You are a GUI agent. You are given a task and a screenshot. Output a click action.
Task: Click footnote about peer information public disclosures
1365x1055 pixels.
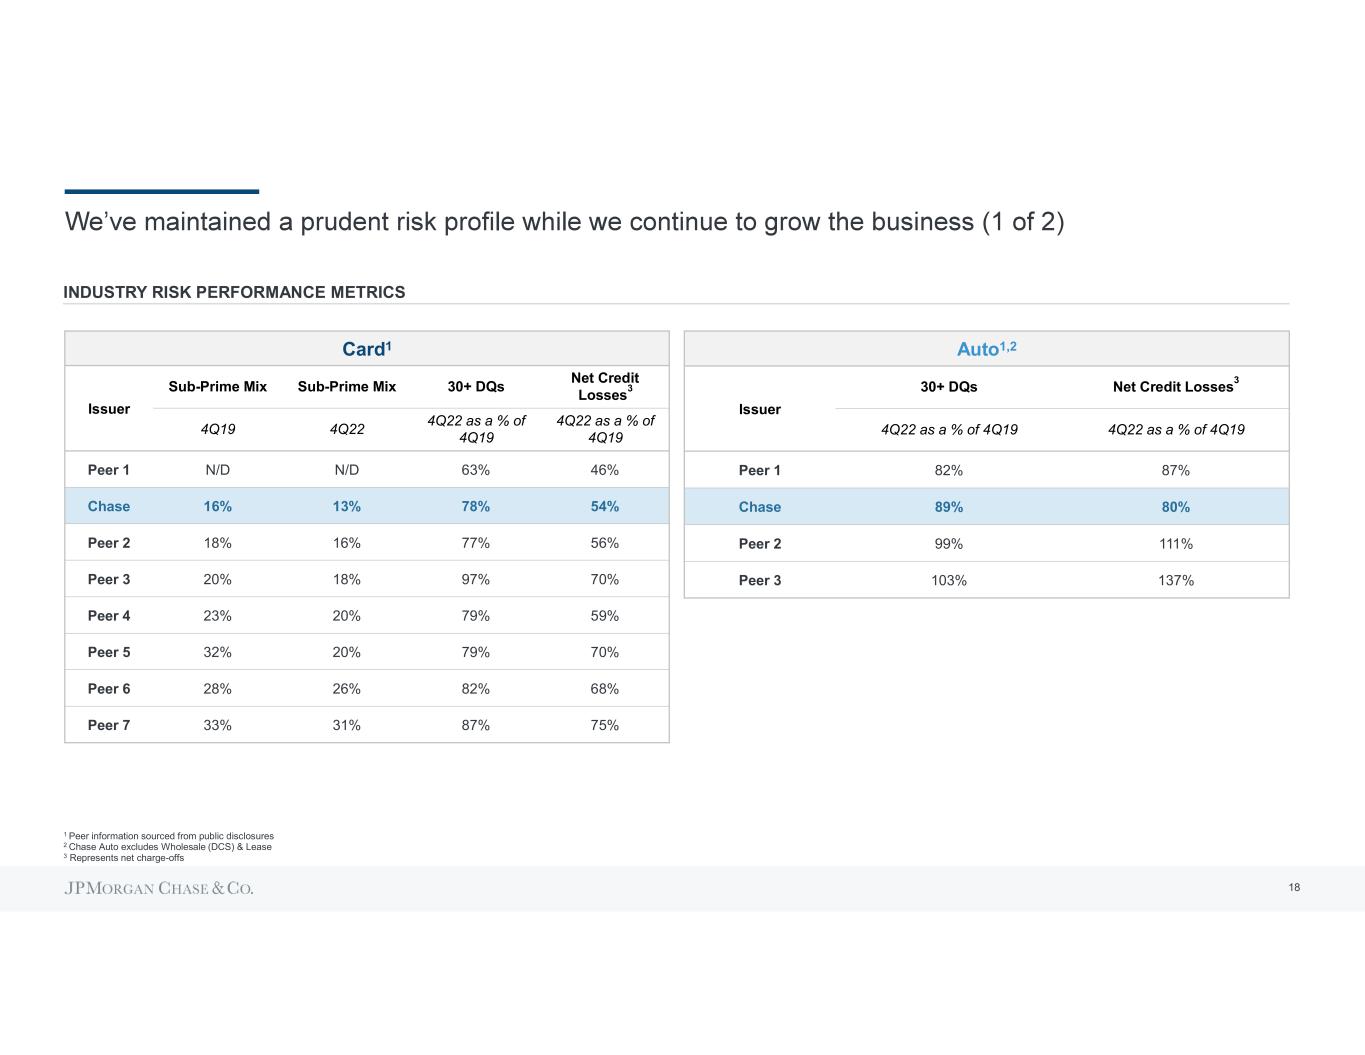click(170, 836)
